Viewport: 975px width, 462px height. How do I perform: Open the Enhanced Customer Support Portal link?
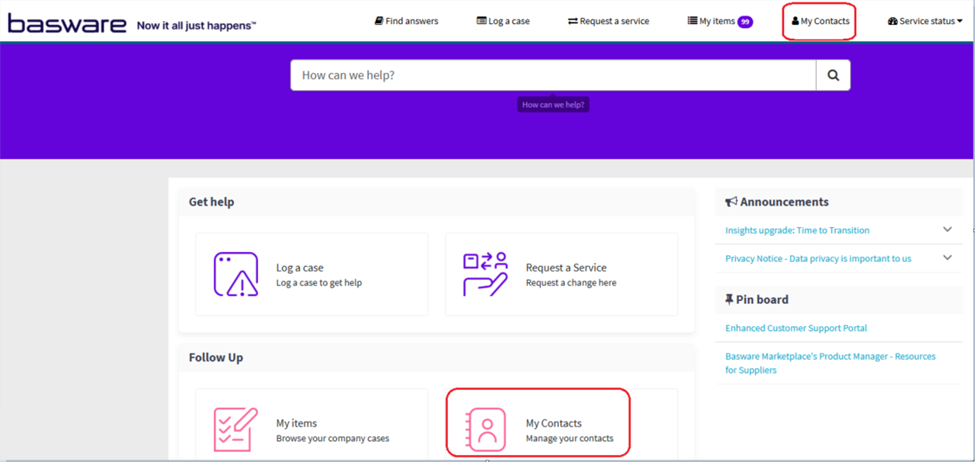(796, 328)
